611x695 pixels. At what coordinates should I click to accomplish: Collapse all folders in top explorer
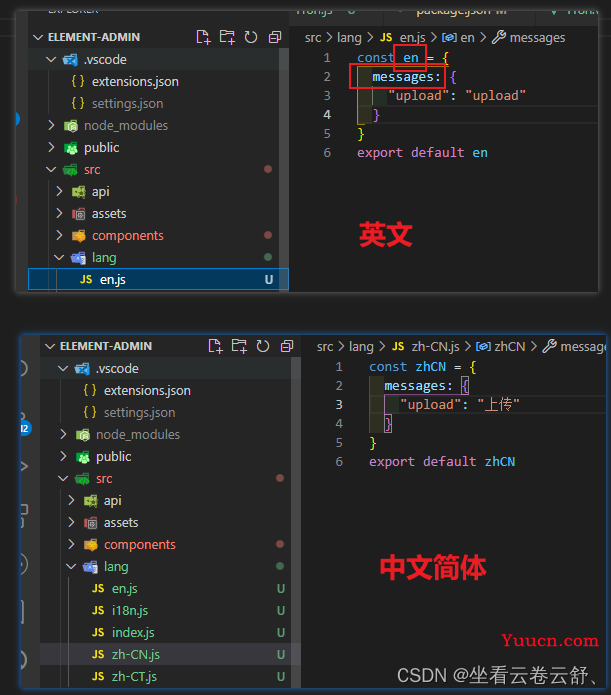[x=275, y=37]
